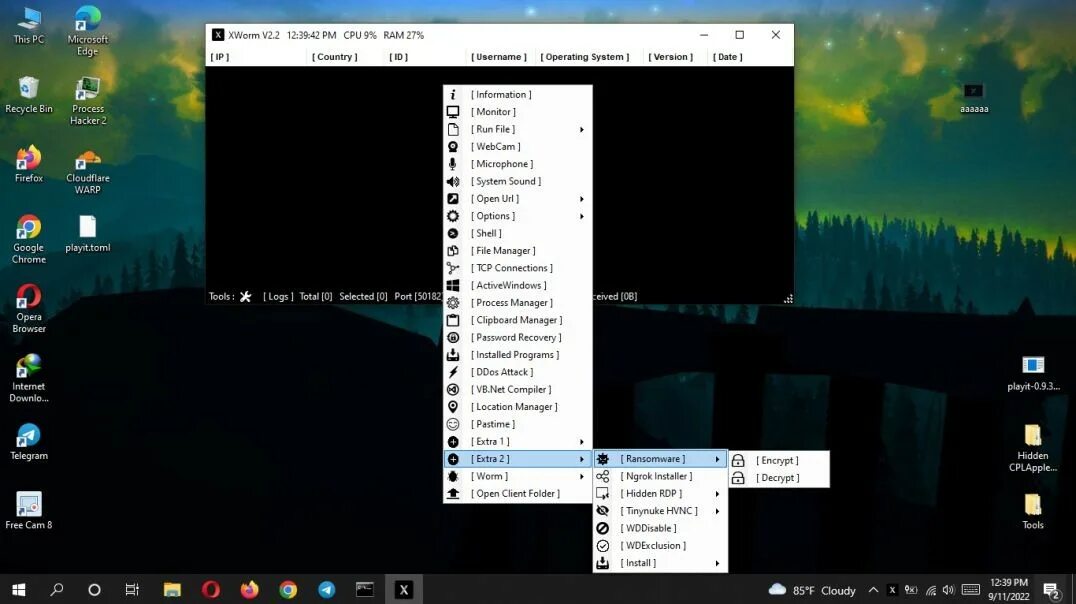Select the Monitor screen icon
The height and width of the screenshot is (604, 1076).
coord(453,112)
